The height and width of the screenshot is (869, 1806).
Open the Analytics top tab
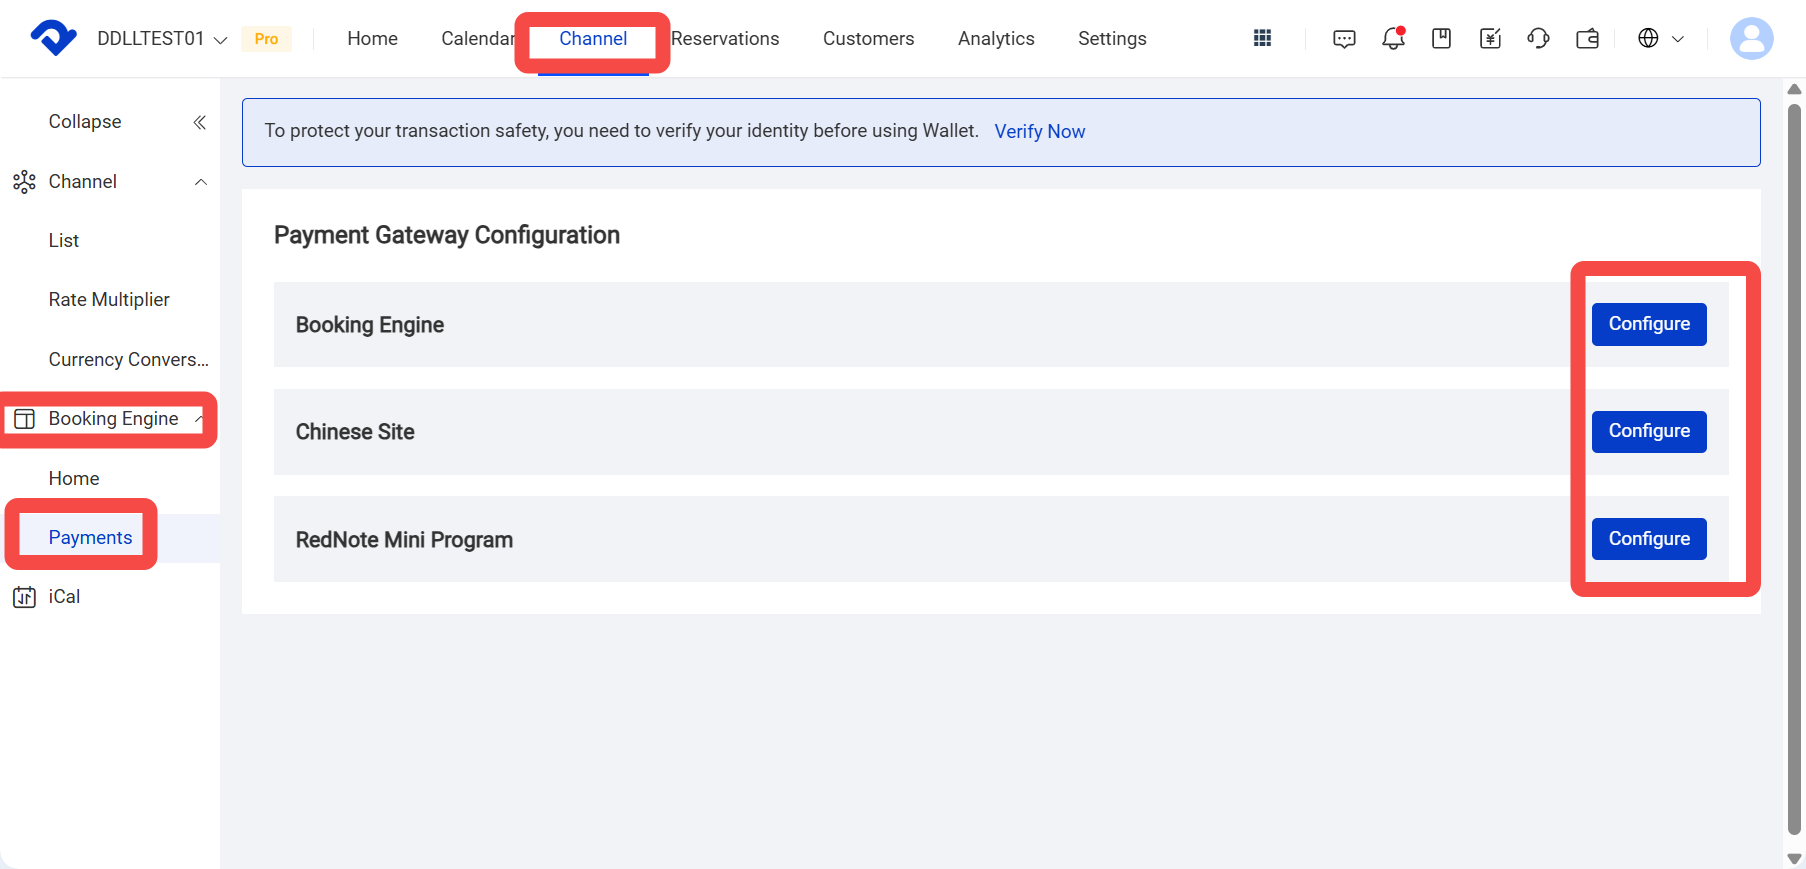tap(996, 38)
